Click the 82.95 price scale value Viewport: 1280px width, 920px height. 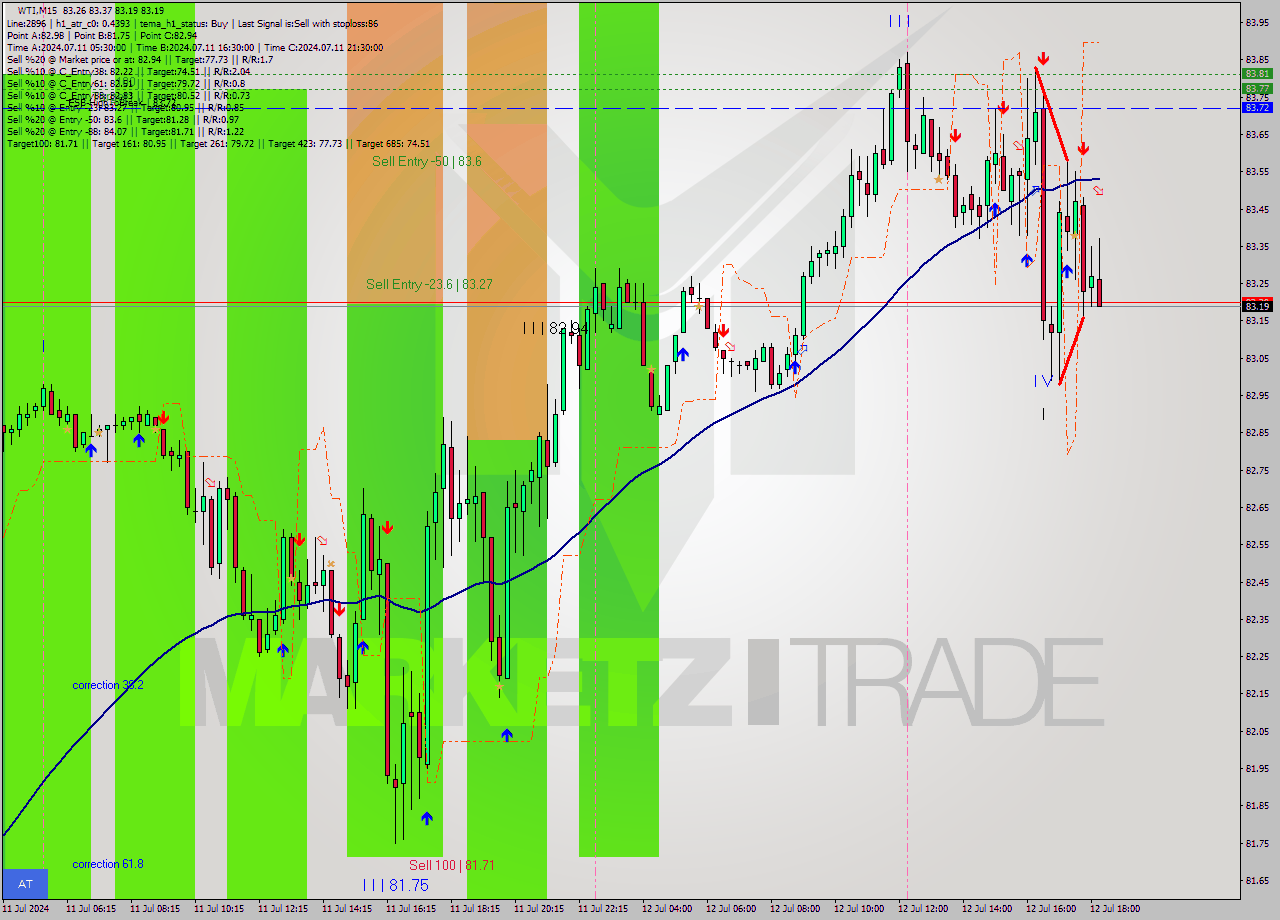(x=1257, y=395)
